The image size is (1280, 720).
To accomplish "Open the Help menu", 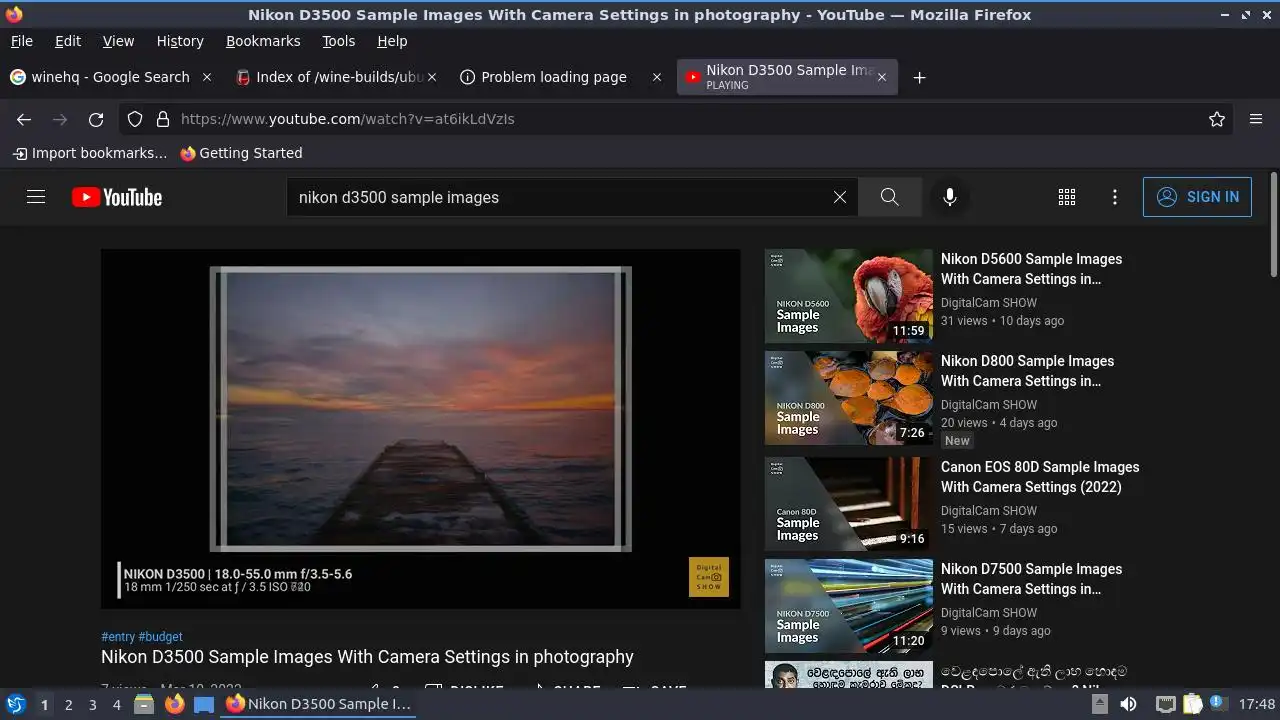I will pos(392,41).
